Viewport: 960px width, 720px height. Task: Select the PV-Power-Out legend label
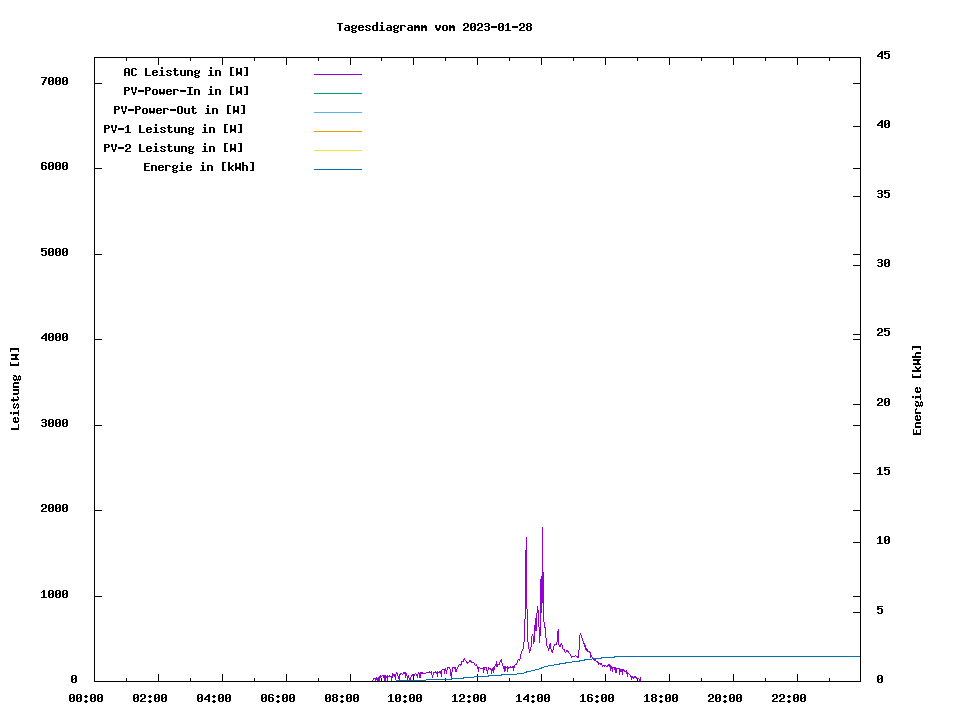[x=180, y=110]
